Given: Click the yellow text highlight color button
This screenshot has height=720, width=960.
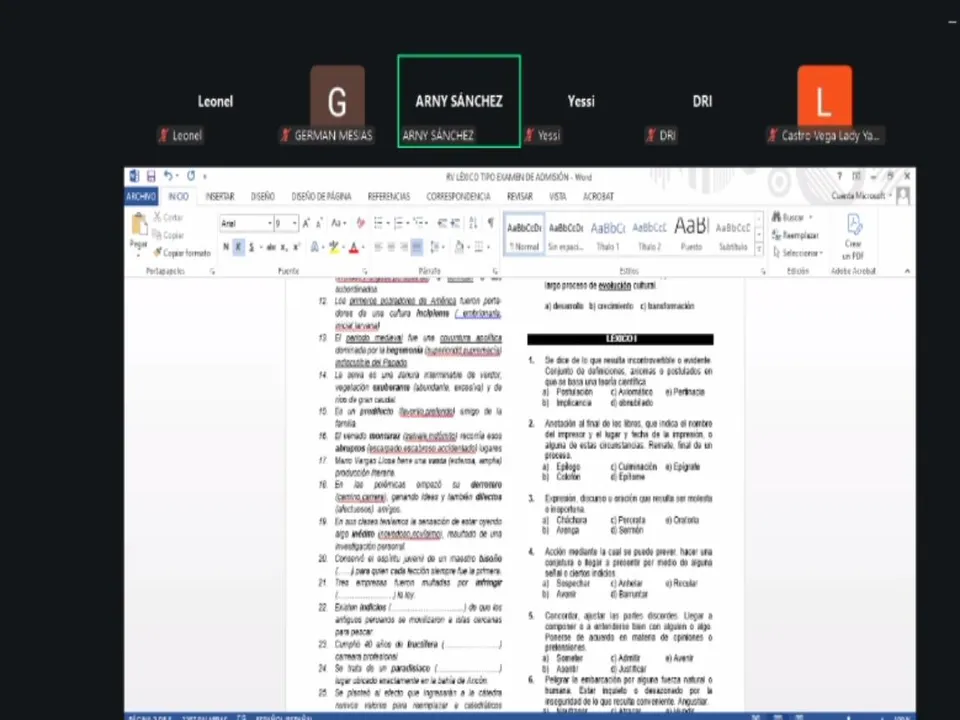Looking at the screenshot, I should [334, 247].
